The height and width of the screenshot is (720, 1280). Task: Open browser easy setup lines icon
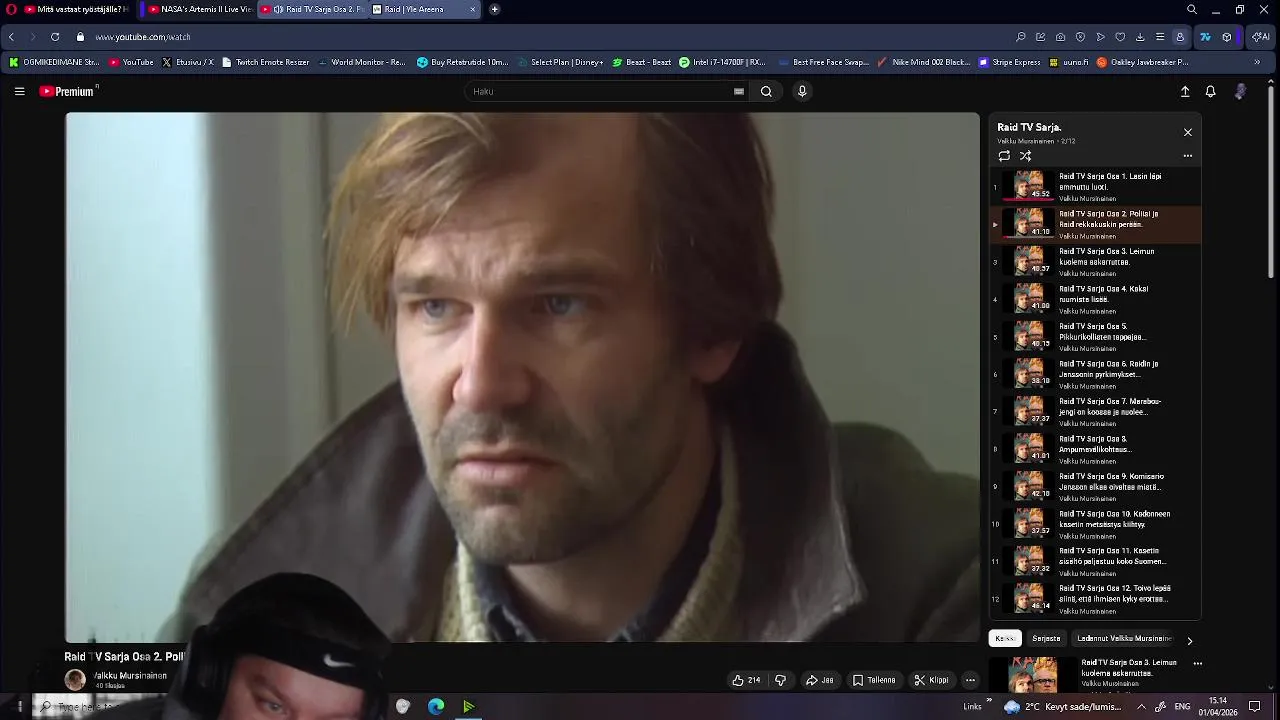coord(1160,37)
